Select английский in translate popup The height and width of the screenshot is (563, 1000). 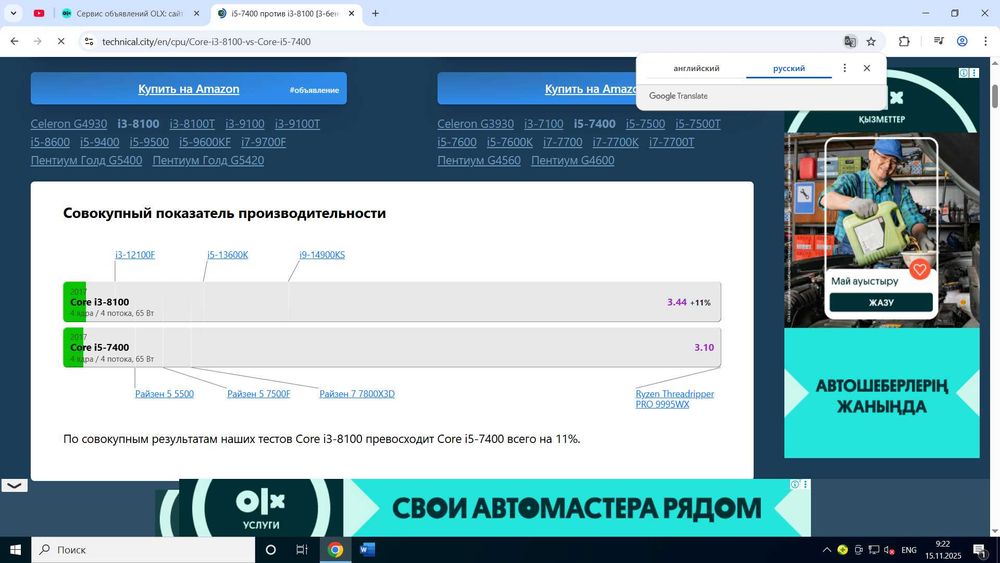tap(696, 68)
